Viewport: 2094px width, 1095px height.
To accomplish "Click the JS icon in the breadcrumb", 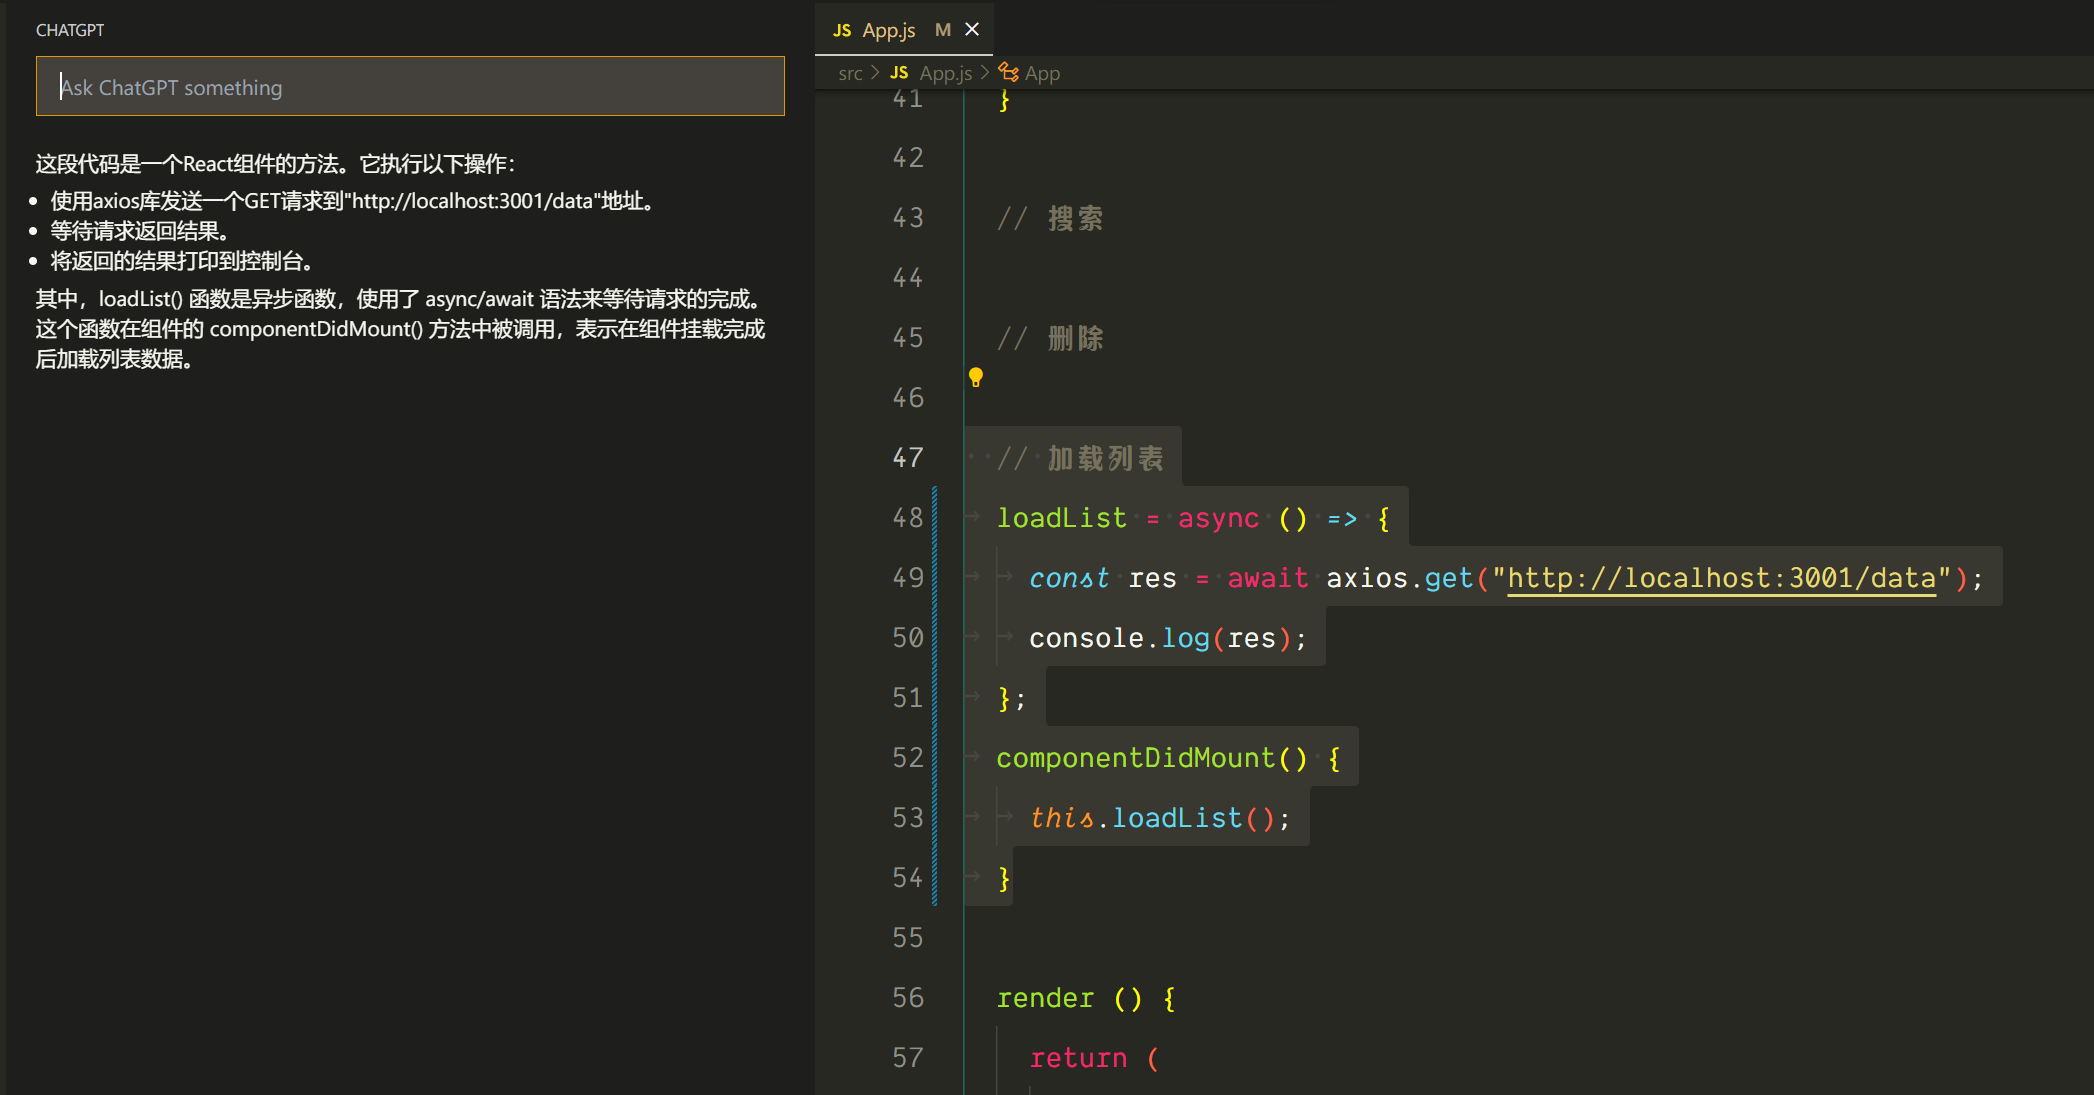I will 899,73.
